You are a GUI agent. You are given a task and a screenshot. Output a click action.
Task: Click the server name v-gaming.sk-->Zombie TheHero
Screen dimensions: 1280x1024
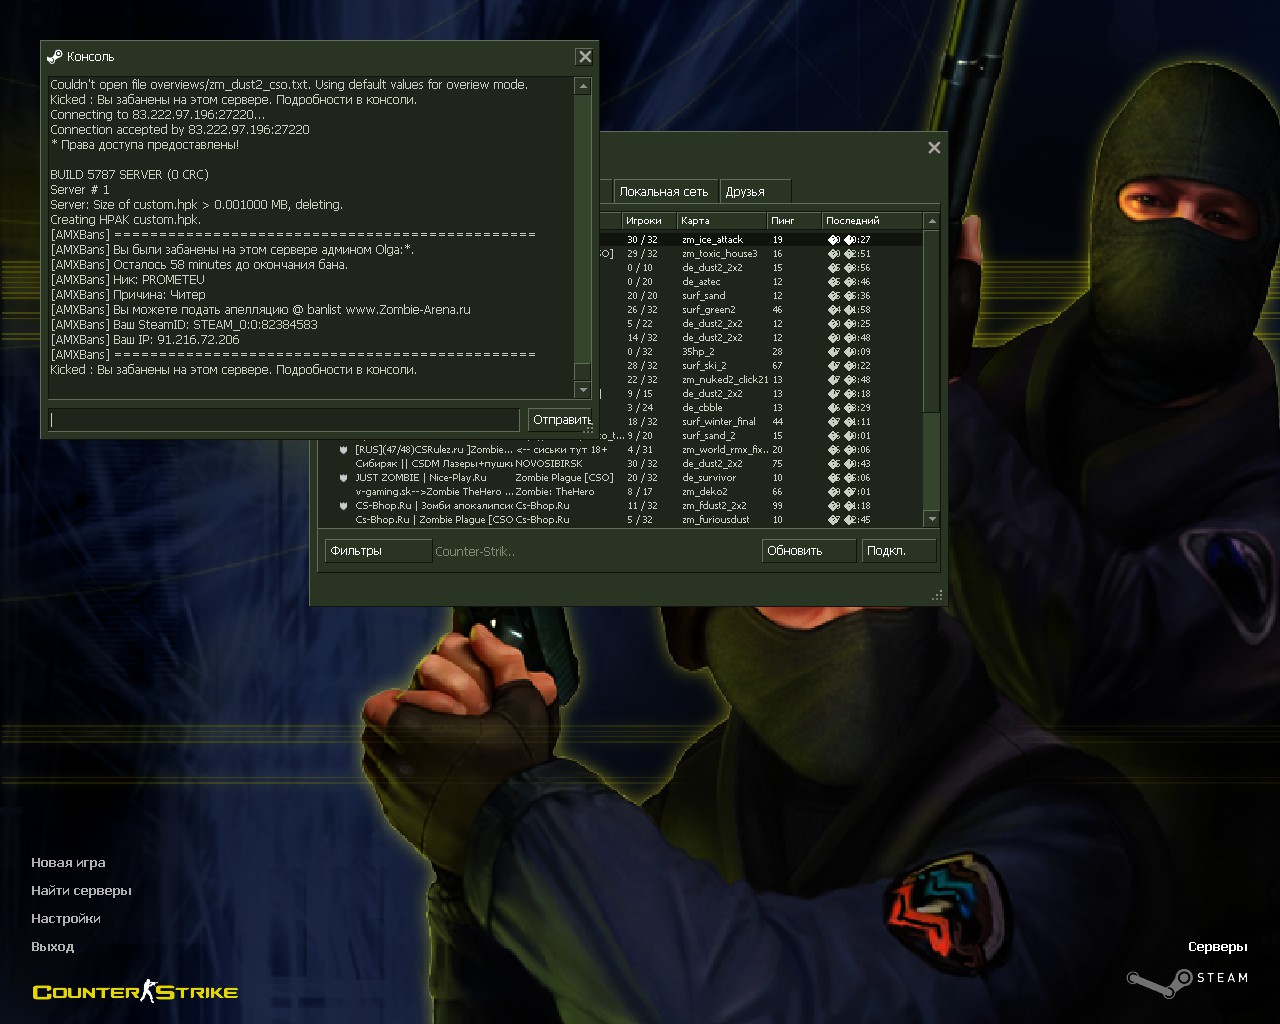click(434, 492)
